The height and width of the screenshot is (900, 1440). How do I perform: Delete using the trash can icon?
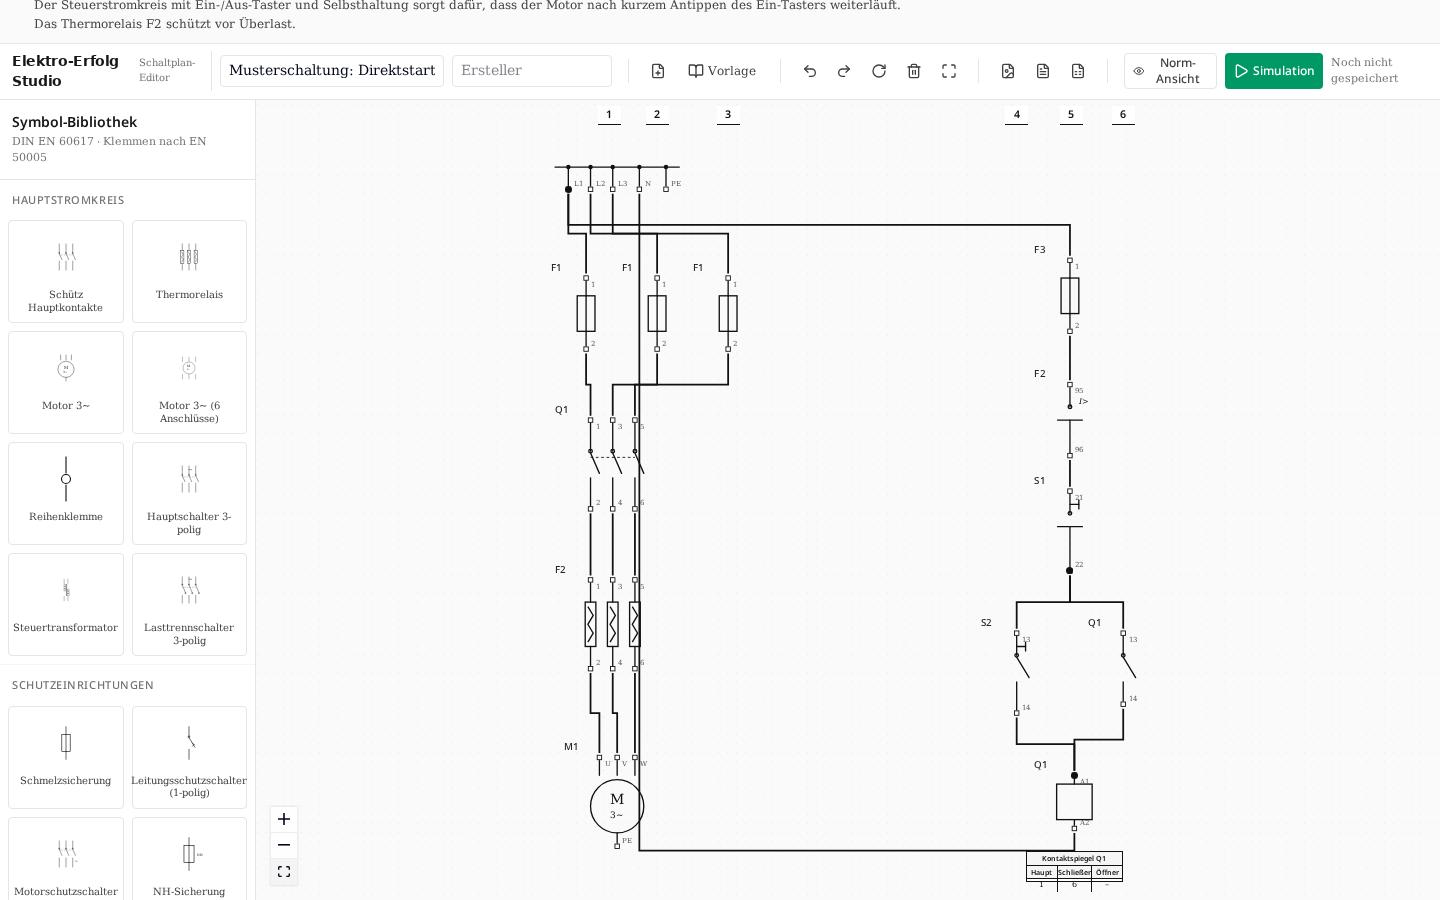914,71
